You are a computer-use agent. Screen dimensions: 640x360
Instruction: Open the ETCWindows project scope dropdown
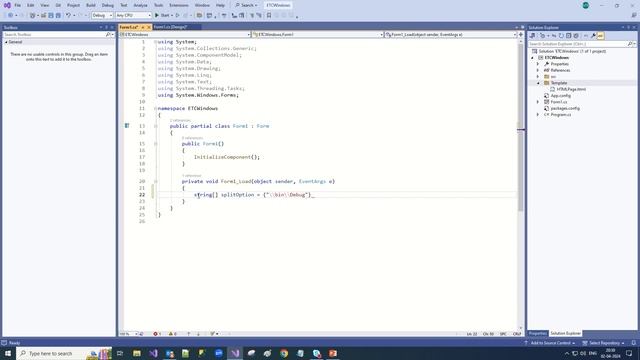tap(185, 35)
